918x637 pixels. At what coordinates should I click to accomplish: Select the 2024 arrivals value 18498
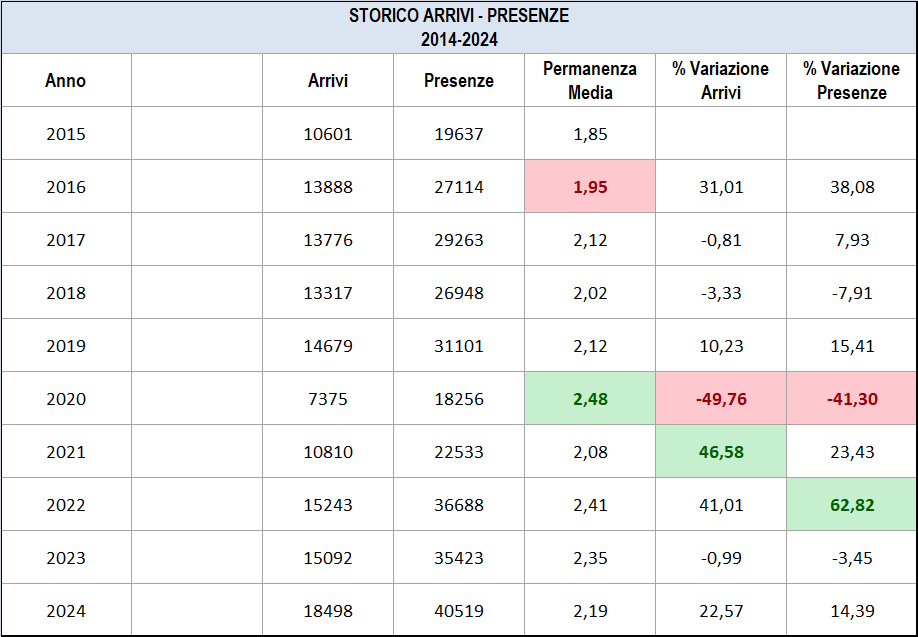[x=328, y=610]
